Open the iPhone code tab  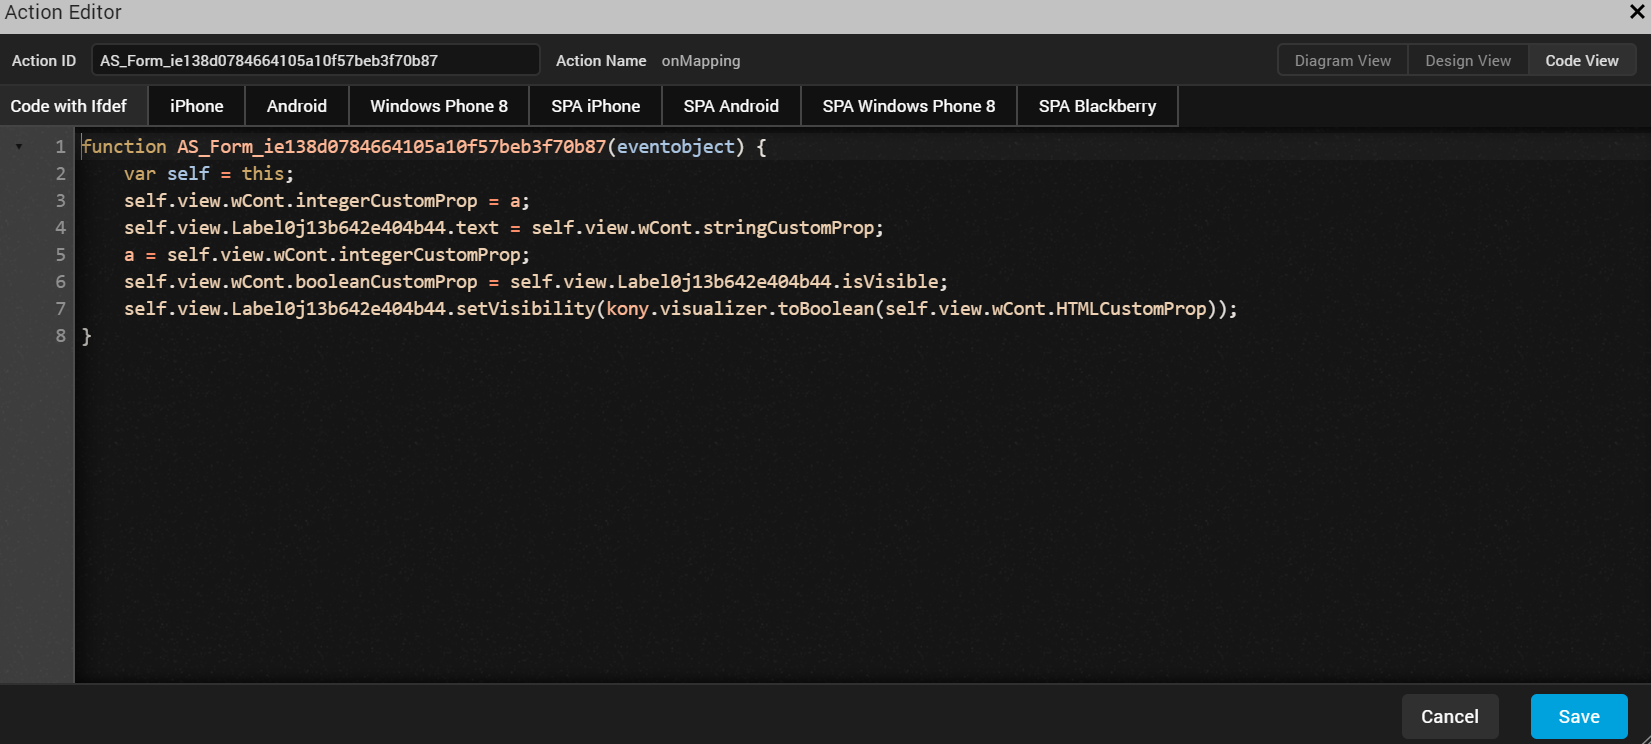tap(197, 106)
